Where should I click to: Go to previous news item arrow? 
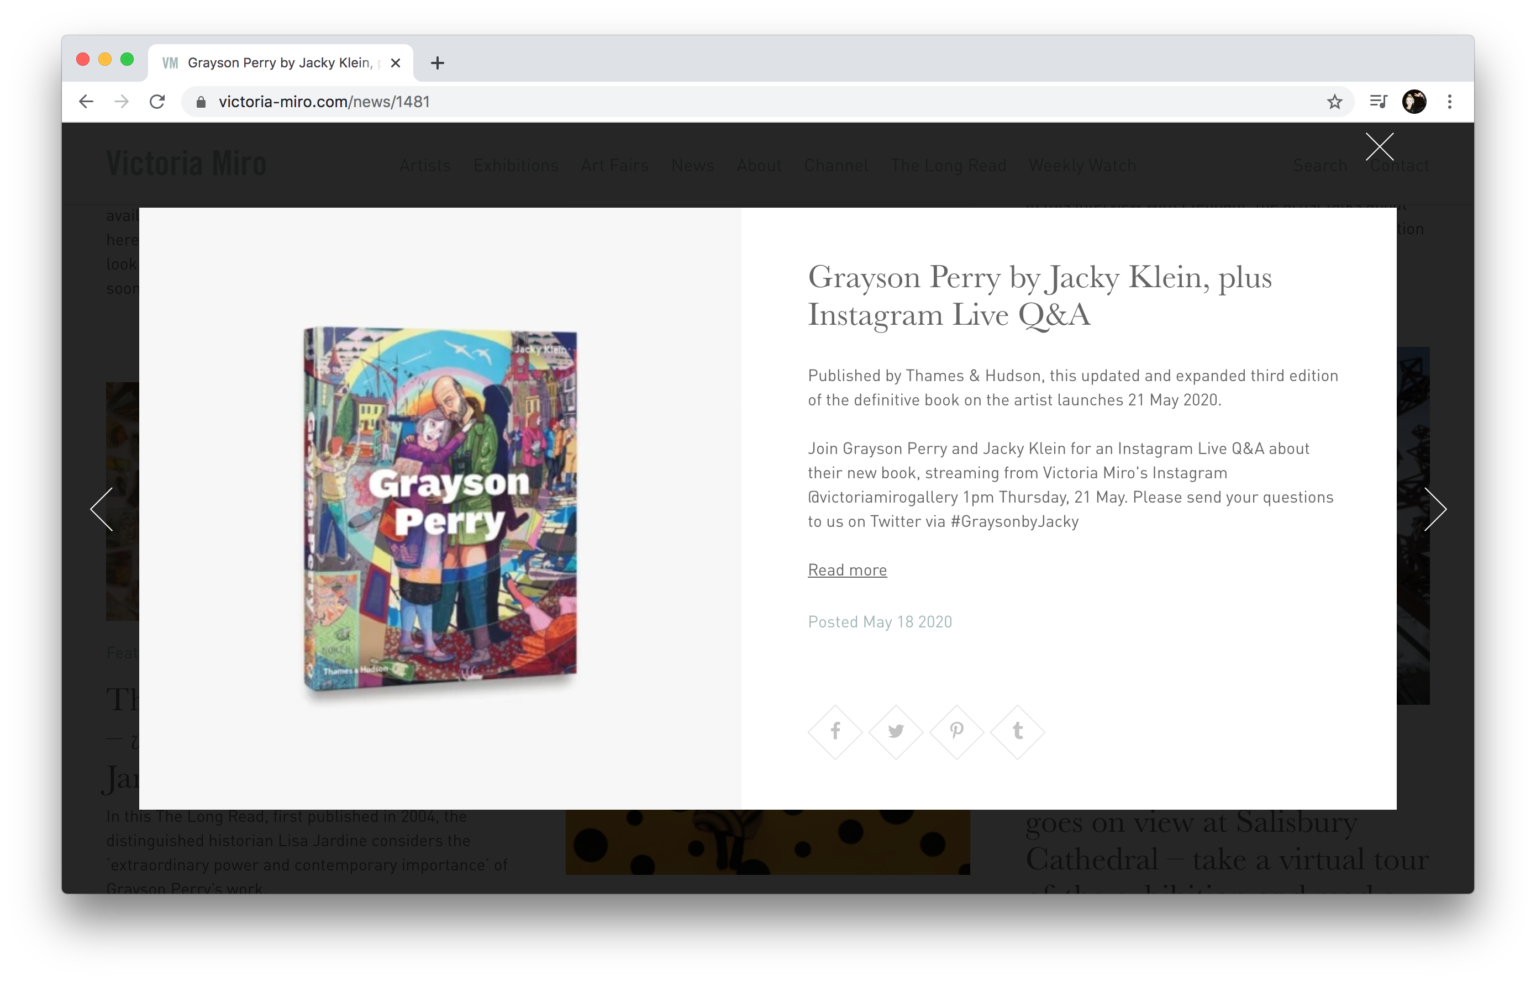click(x=102, y=509)
